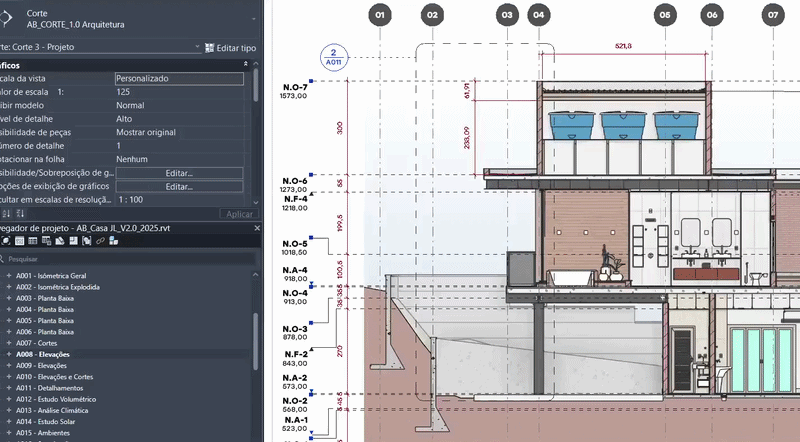Click the table-grid browser toolbar icon

tap(33, 241)
